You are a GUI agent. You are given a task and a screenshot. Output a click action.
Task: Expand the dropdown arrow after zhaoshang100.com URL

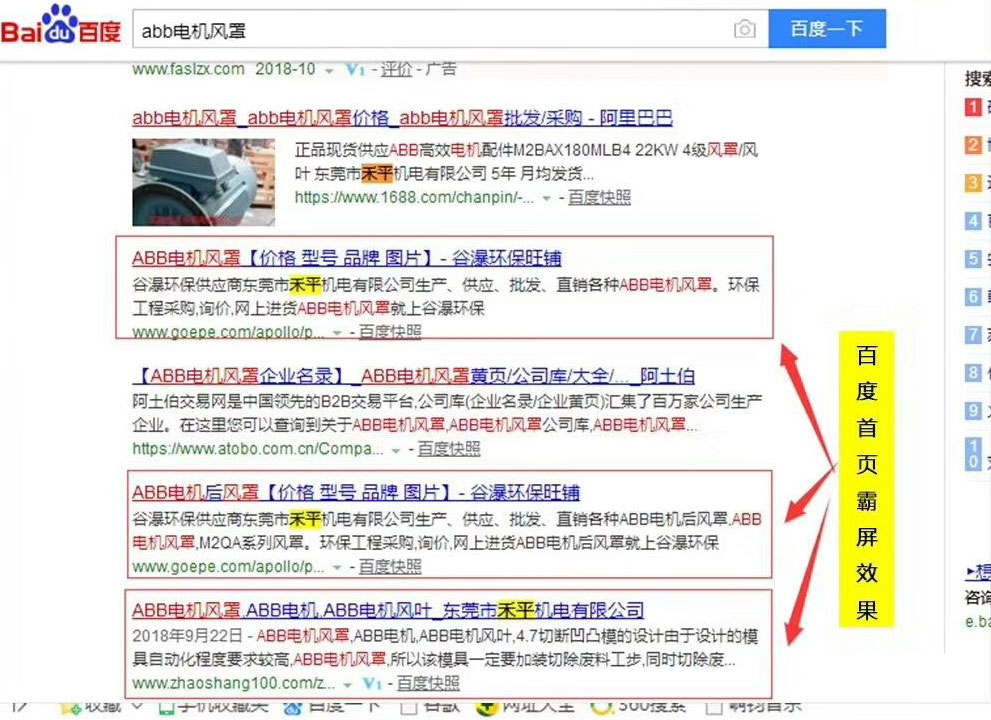click(x=347, y=684)
